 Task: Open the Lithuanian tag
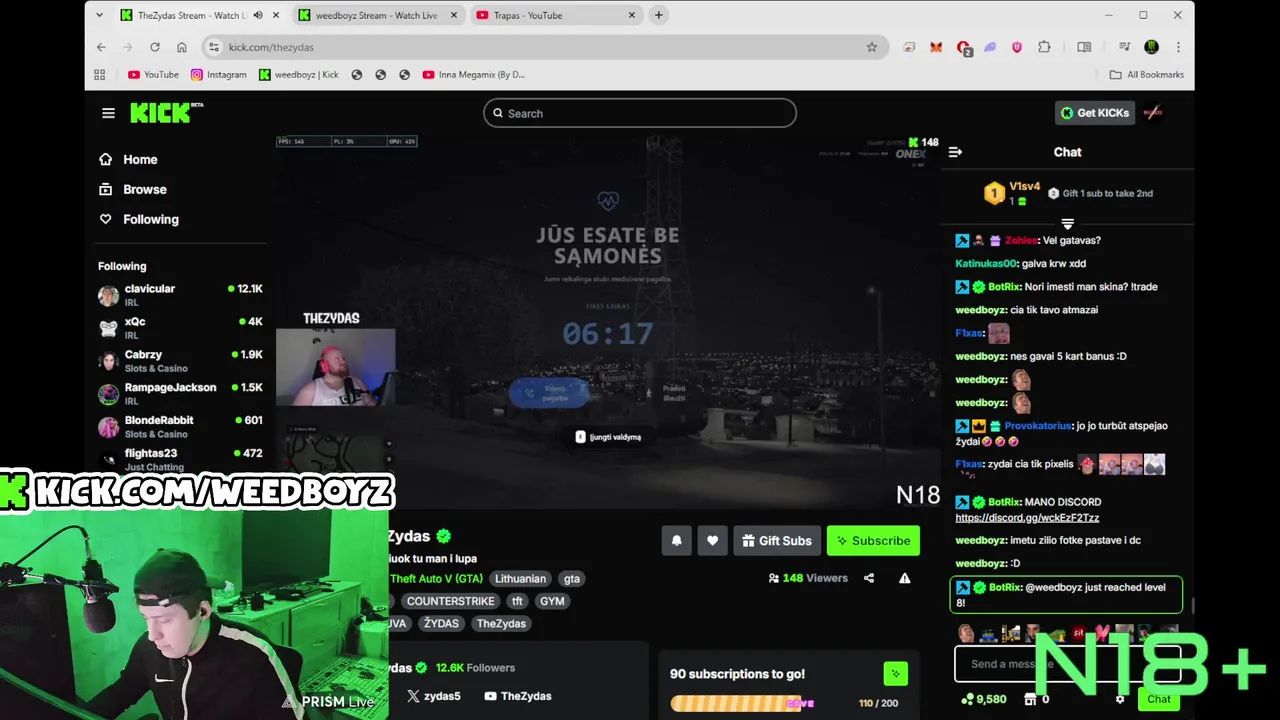pyautogui.click(x=520, y=579)
